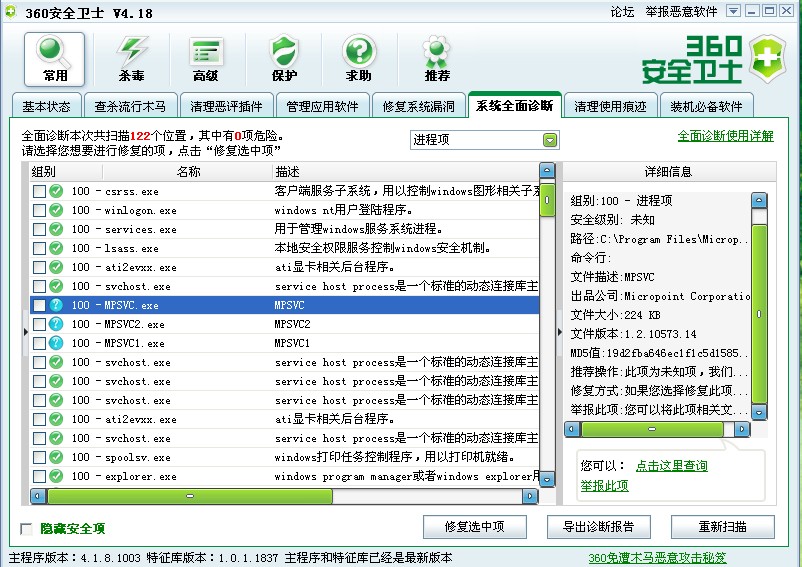Open the 进程项 category dropdown

coord(484,140)
